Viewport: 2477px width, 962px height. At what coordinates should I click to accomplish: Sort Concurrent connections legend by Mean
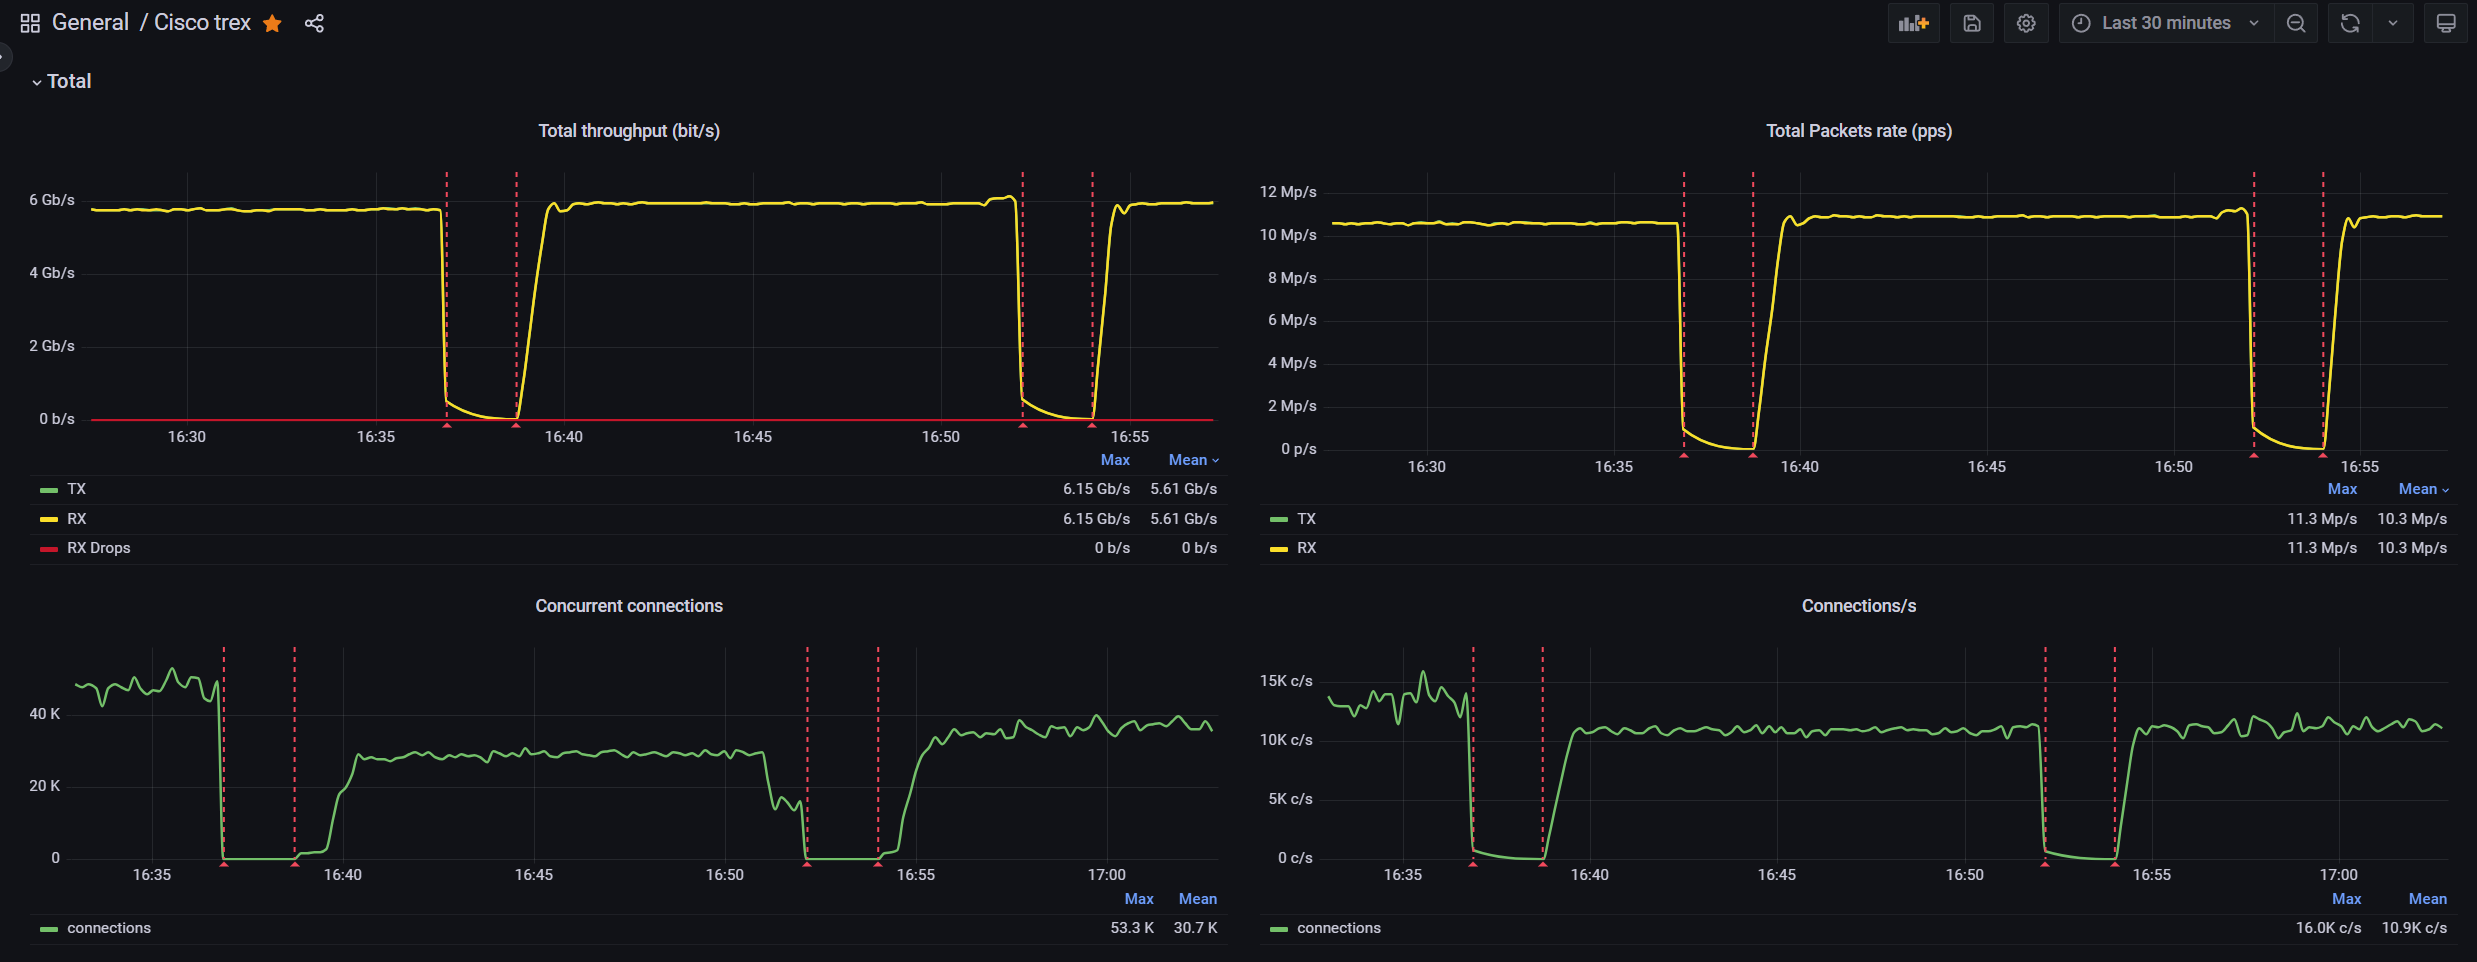(1198, 899)
